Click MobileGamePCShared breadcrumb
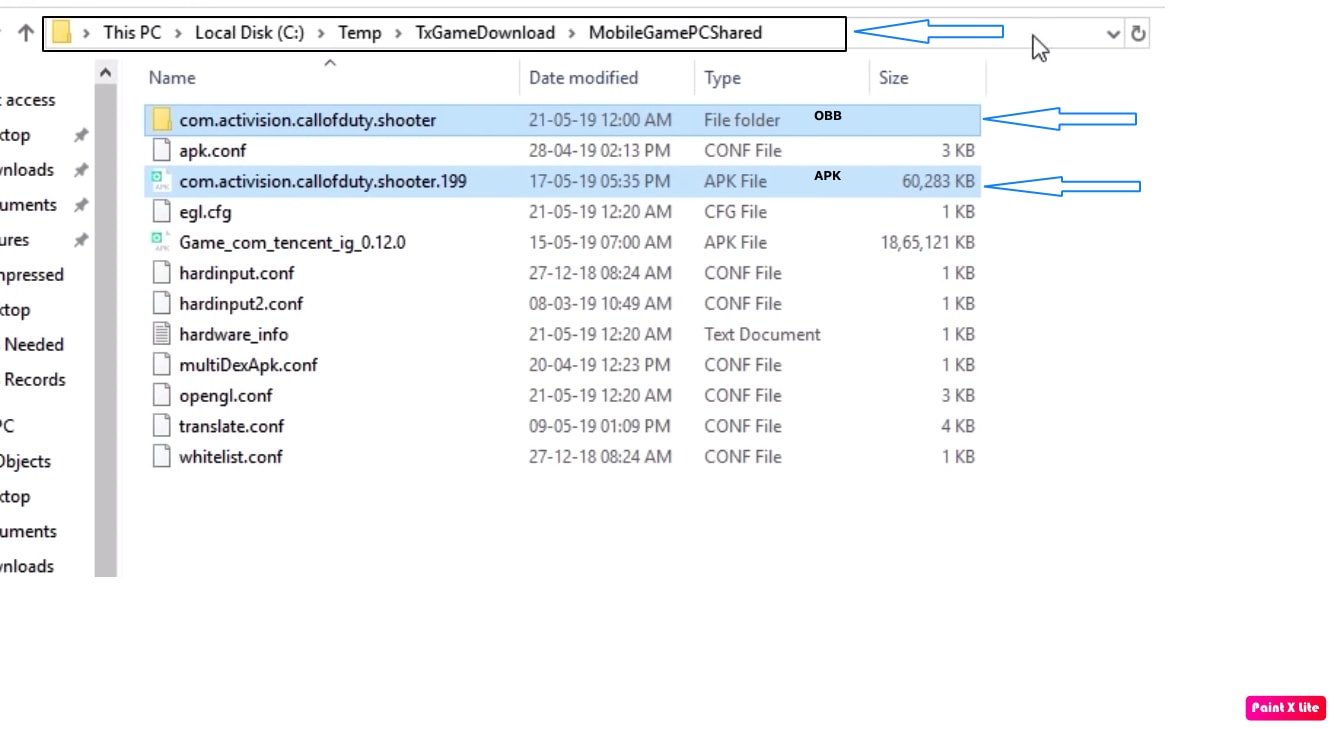 [x=675, y=33]
